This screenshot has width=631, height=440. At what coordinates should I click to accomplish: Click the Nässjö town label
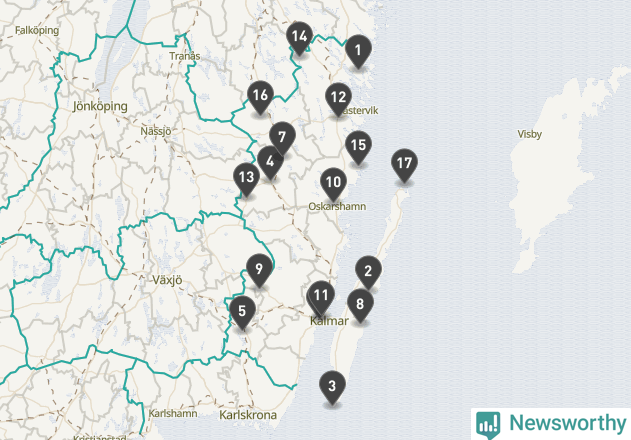coord(156,131)
